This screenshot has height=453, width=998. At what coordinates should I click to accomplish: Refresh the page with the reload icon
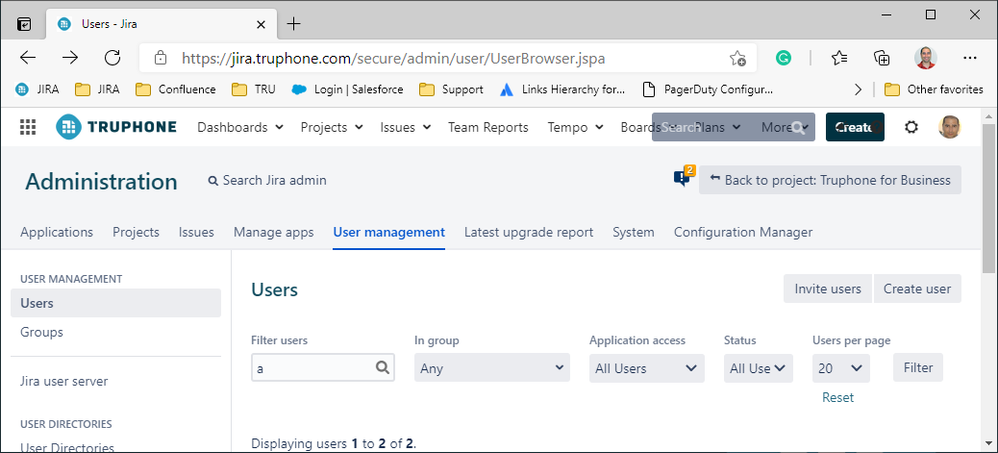(113, 58)
